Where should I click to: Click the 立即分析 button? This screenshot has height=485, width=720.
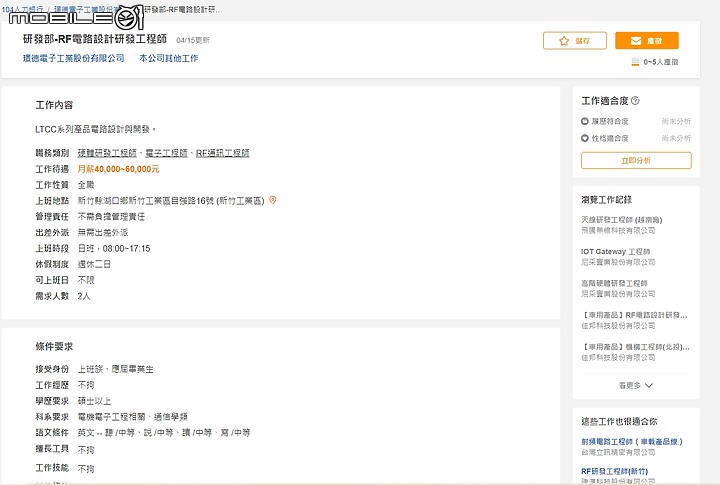(636, 161)
